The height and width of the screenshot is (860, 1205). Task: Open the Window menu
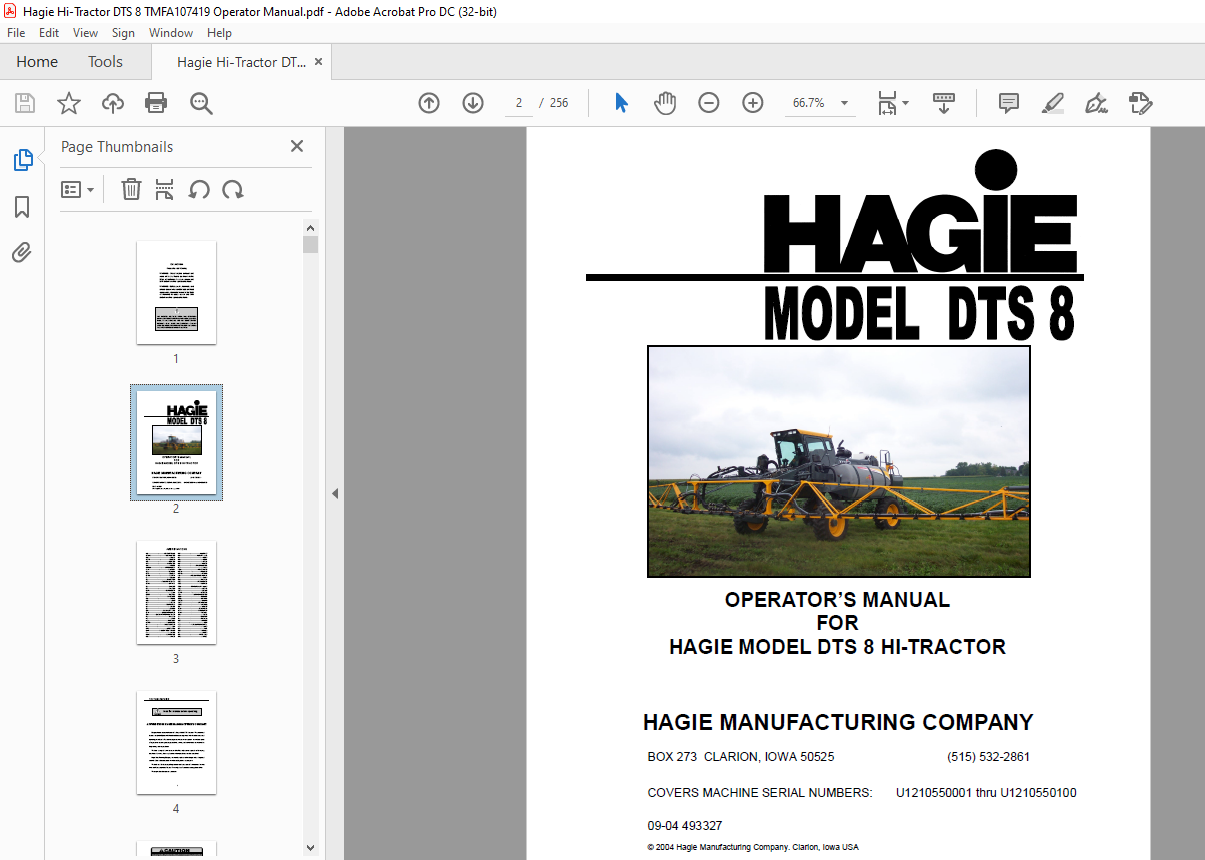tap(171, 33)
